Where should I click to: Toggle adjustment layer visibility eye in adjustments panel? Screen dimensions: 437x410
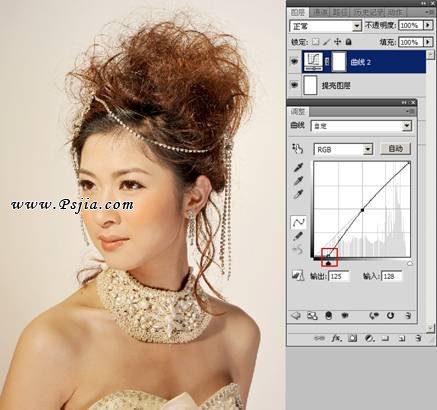tap(345, 315)
